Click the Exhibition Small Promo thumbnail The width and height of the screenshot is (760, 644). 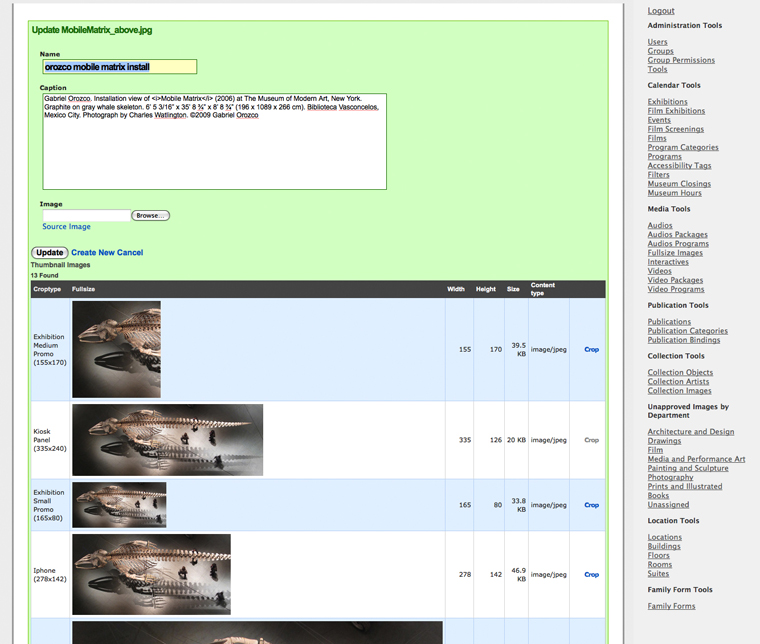119,505
